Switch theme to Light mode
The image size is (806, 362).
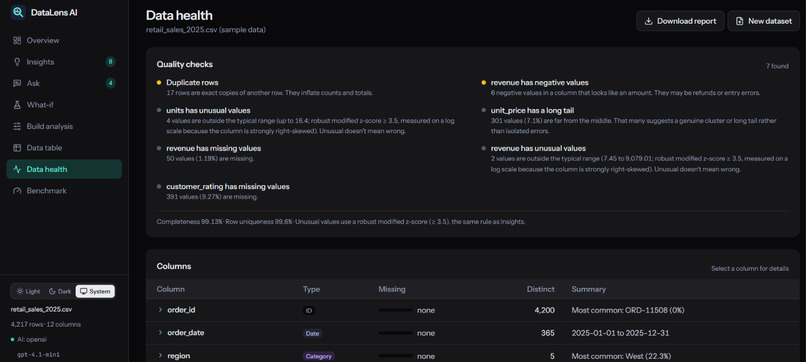point(28,292)
